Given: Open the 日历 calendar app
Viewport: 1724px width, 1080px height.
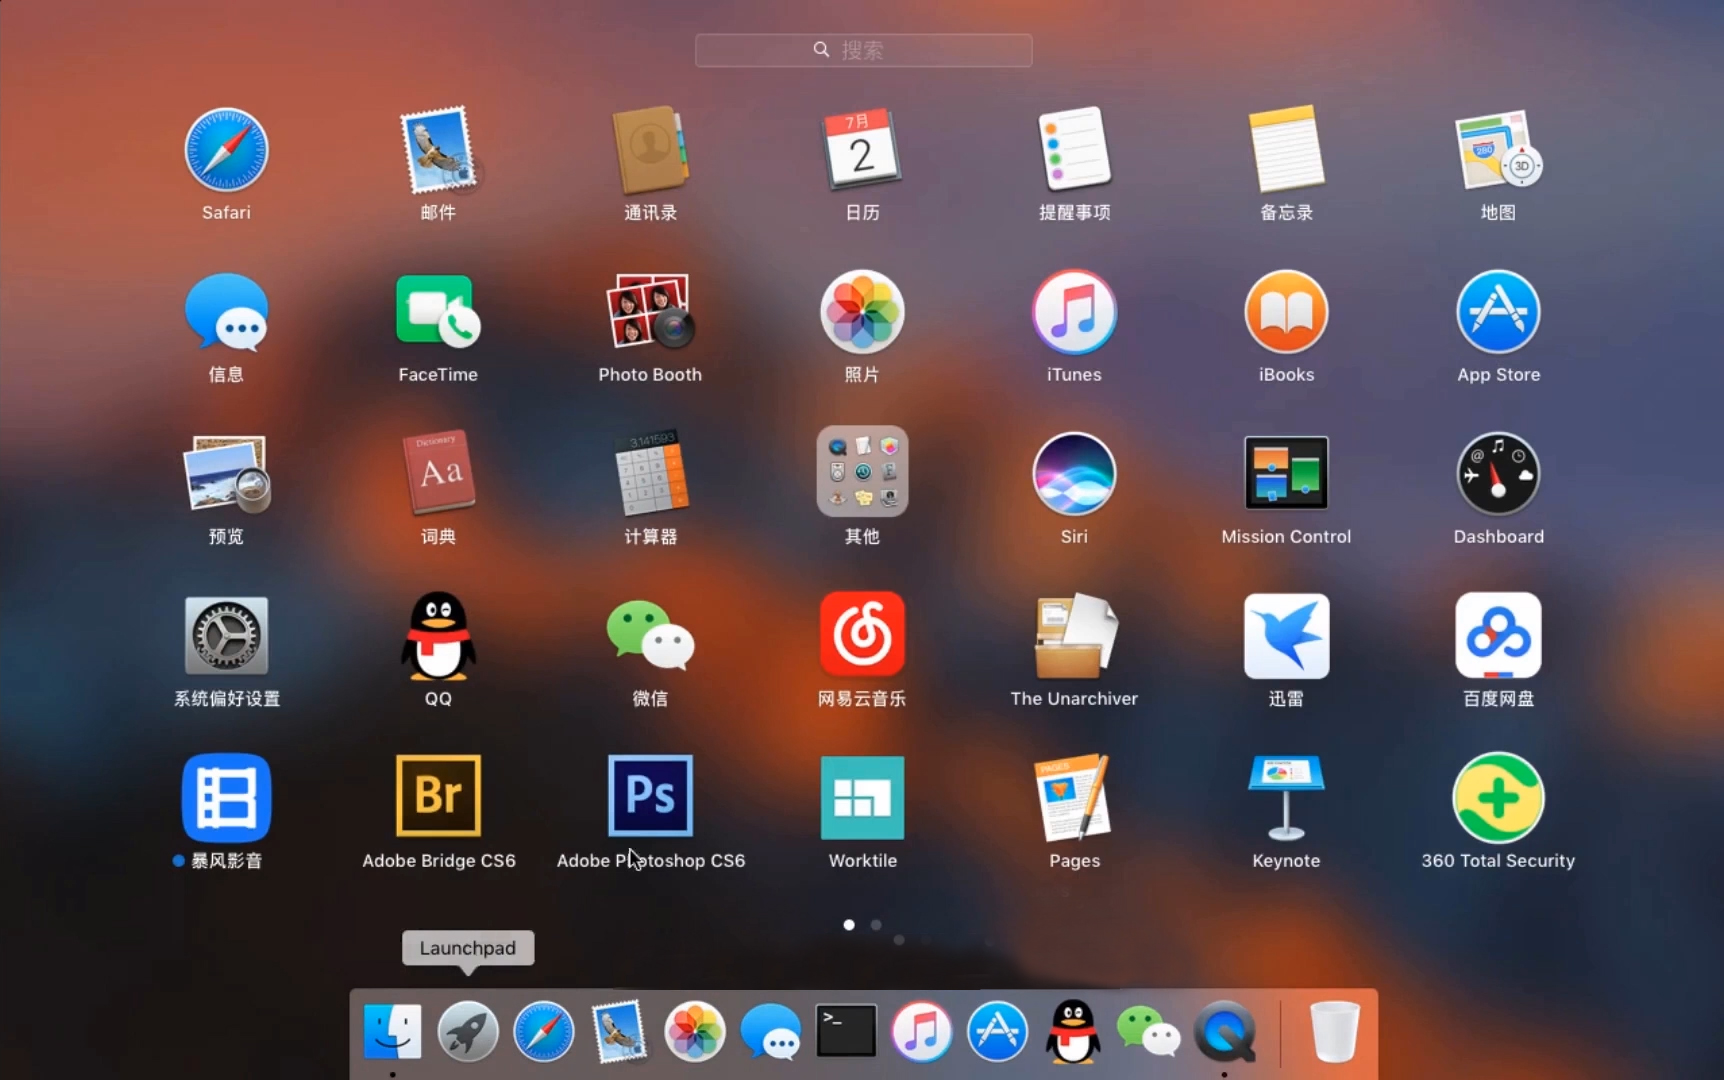Looking at the screenshot, I should coord(863,150).
